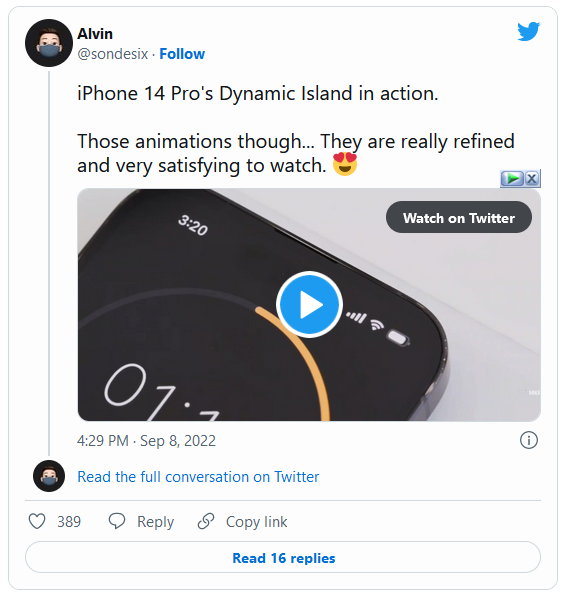This screenshot has height=594, width=564.
Task: Click the Reply speech bubble icon
Action: click(117, 521)
